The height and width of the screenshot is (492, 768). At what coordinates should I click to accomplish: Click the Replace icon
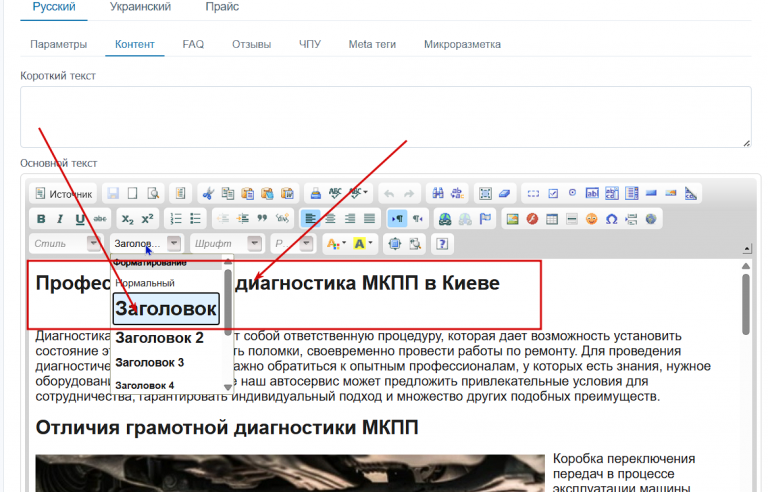click(457, 194)
